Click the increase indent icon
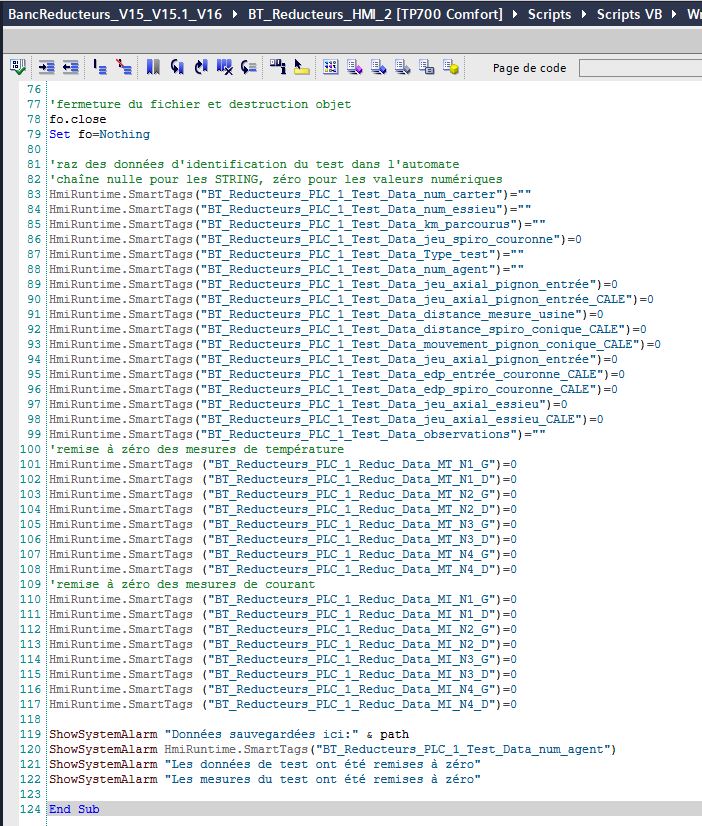The width and height of the screenshot is (702, 826). tap(46, 67)
